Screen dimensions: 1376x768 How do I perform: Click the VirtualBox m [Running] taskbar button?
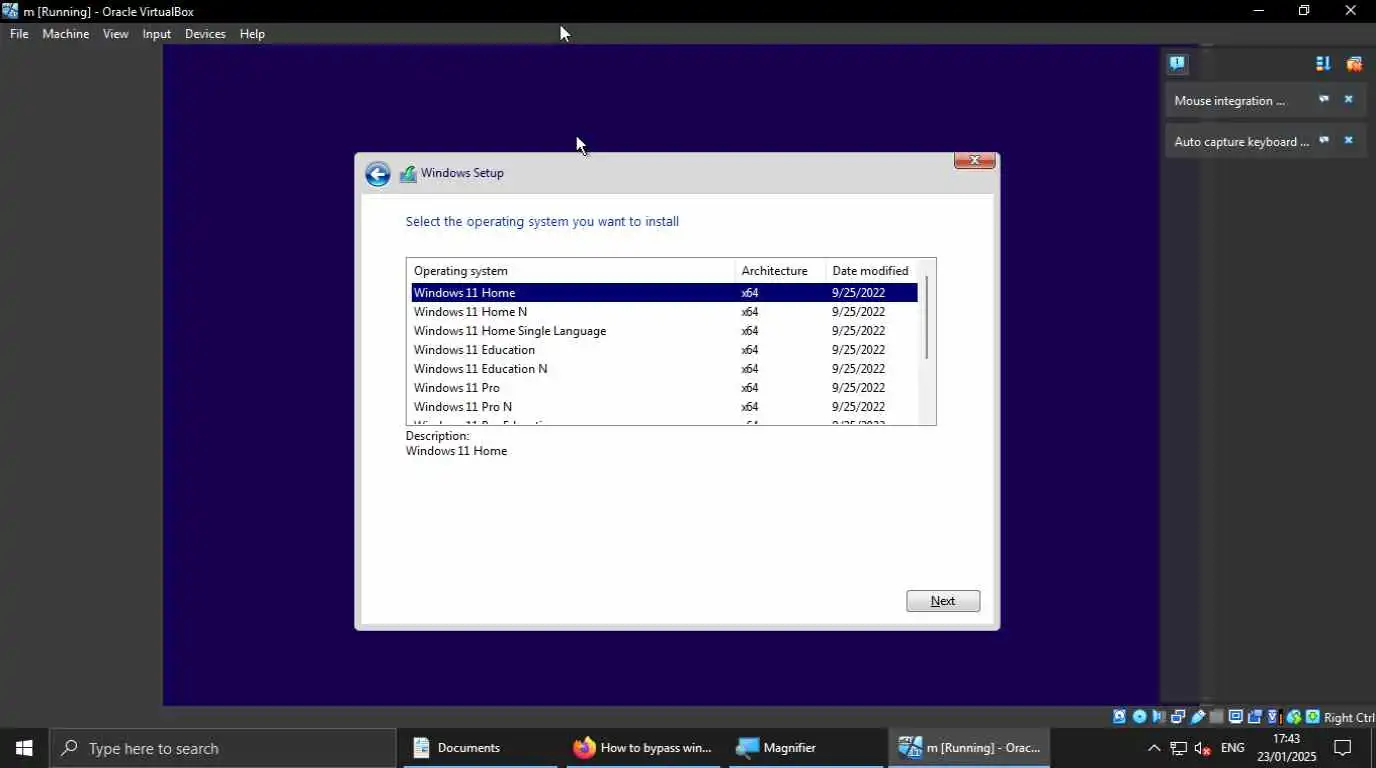969,748
